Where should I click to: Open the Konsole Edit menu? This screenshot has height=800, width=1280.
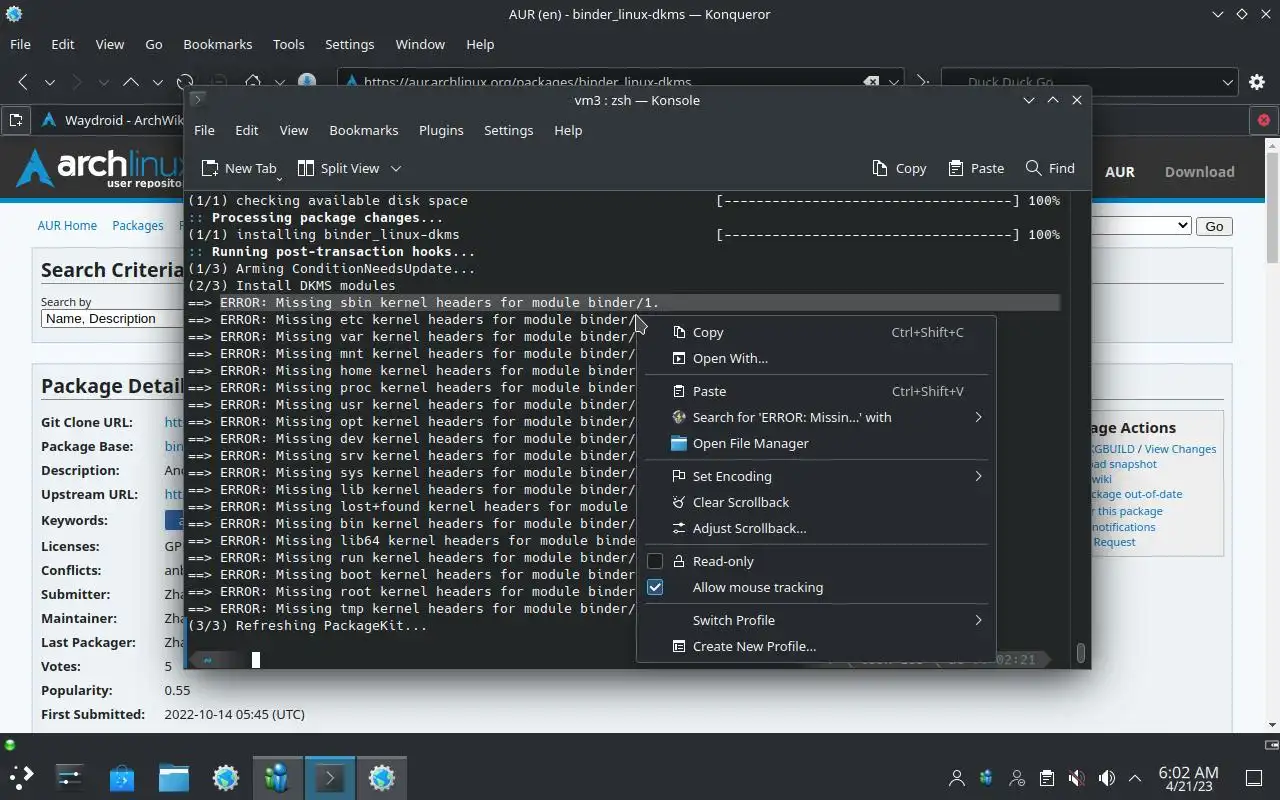(246, 130)
